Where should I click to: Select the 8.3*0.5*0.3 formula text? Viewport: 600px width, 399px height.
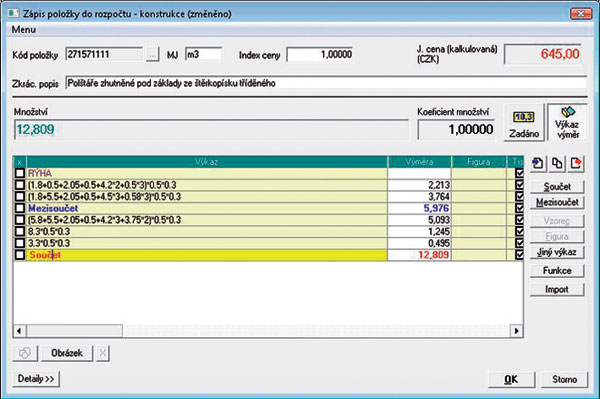point(49,231)
